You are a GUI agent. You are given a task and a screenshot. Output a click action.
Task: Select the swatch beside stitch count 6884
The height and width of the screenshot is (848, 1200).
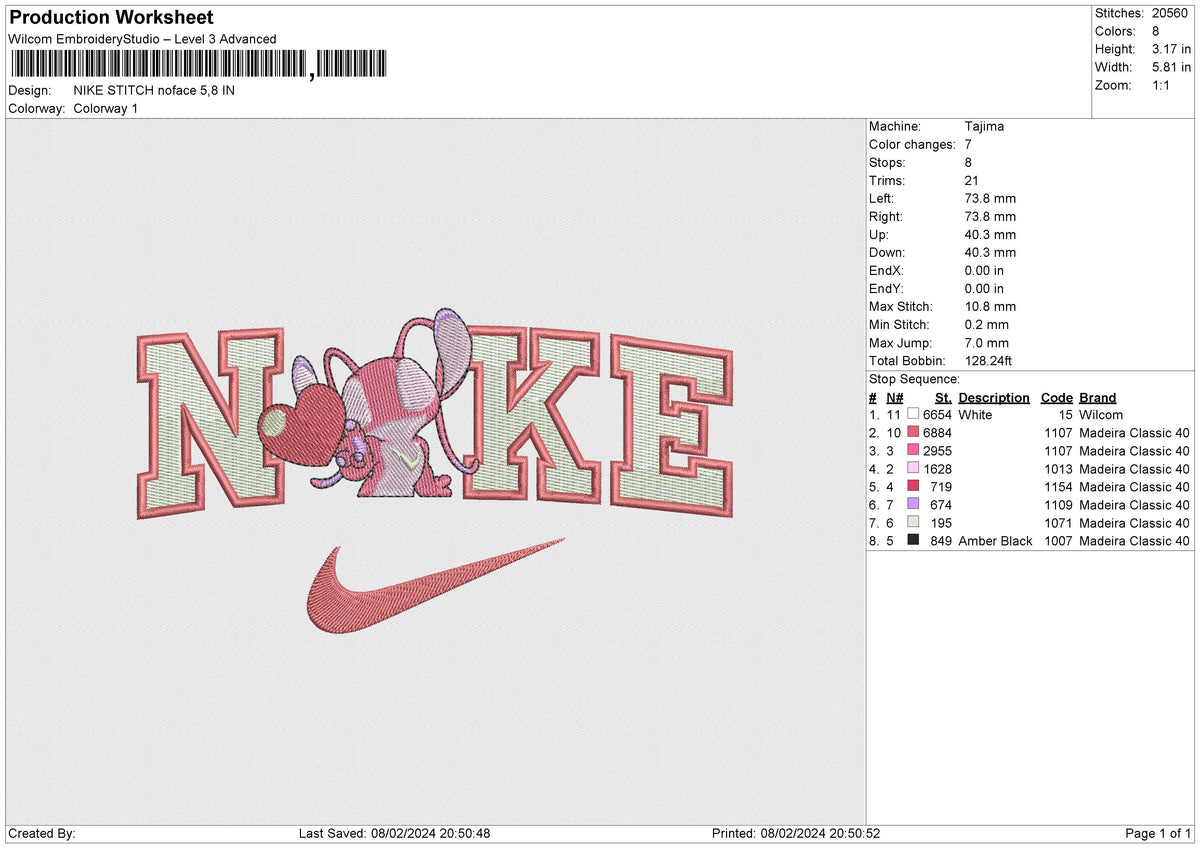[913, 432]
